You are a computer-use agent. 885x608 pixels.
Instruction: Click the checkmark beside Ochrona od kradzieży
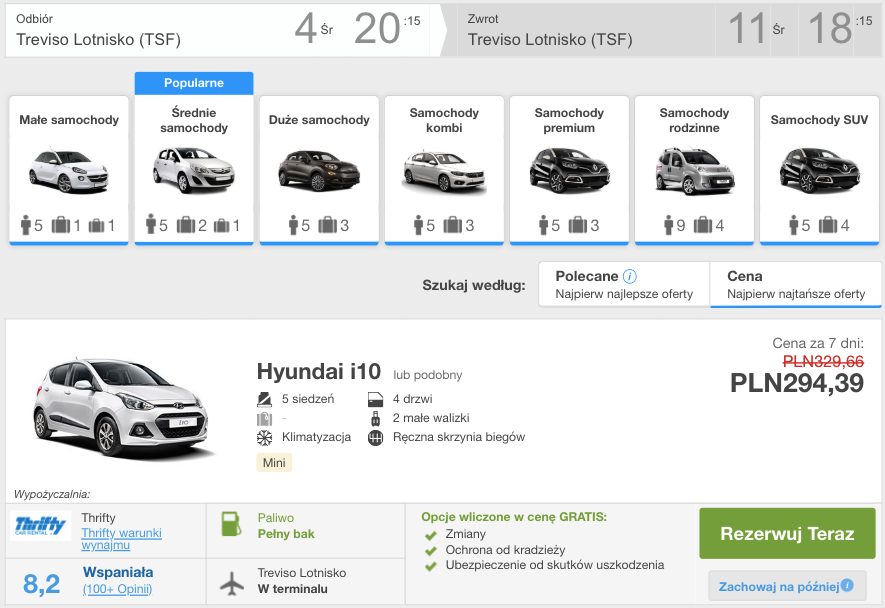[431, 551]
